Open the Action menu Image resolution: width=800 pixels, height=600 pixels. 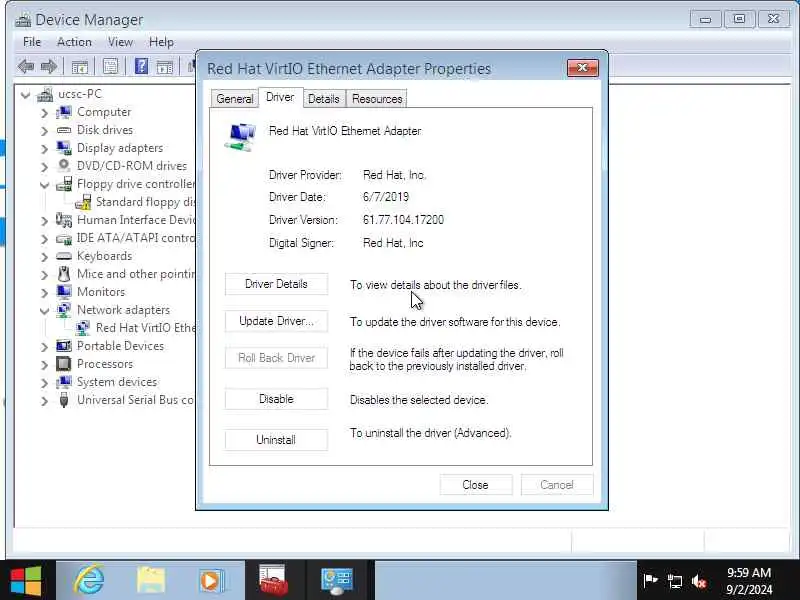coord(74,42)
